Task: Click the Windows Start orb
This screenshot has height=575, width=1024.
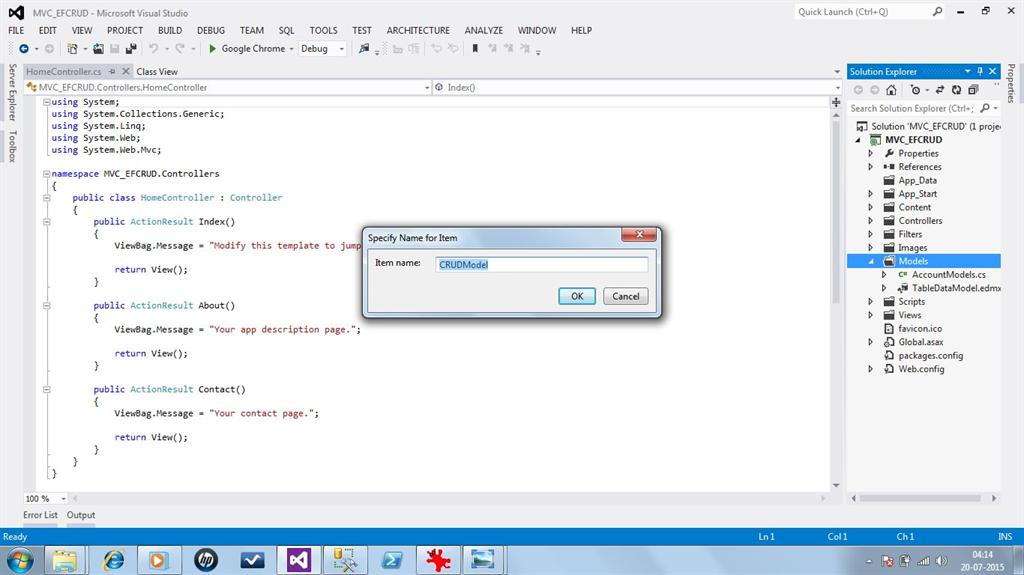Action: pos(20,561)
